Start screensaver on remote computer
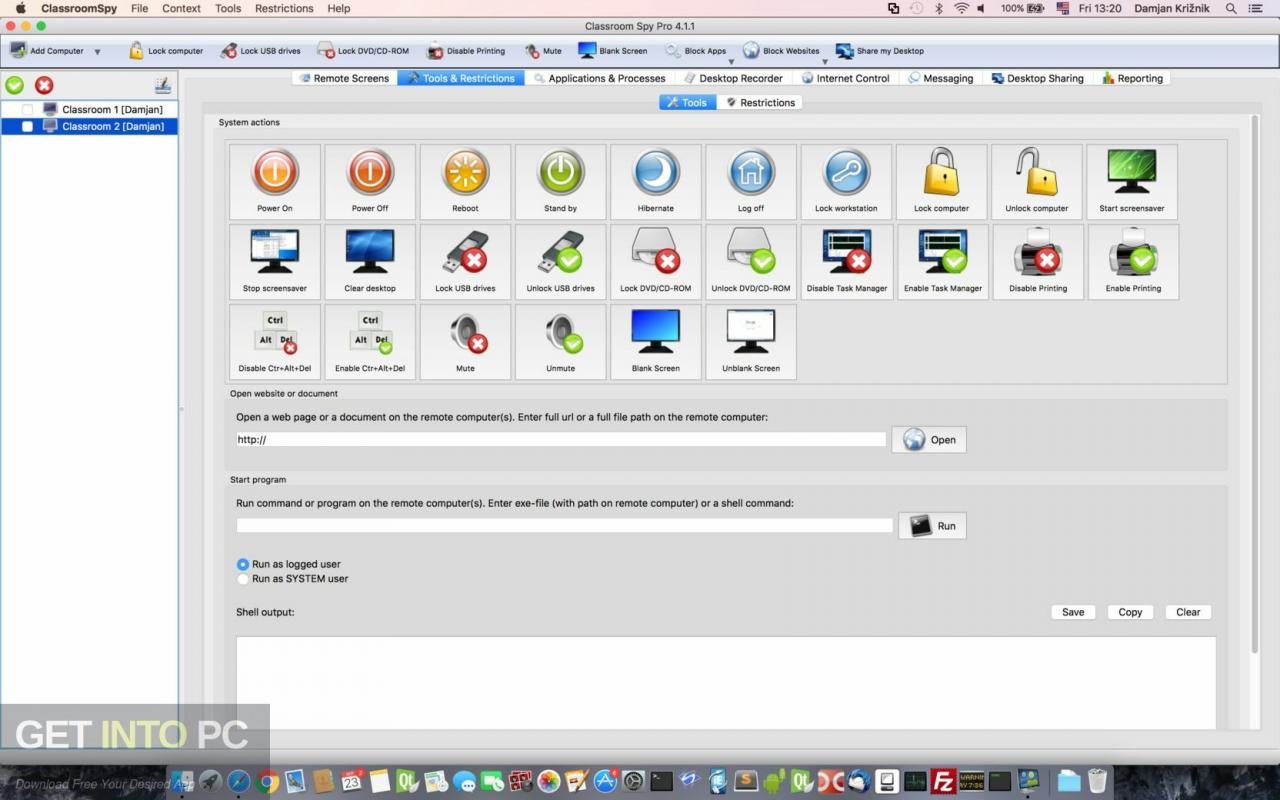This screenshot has height=800, width=1280. pyautogui.click(x=1132, y=181)
